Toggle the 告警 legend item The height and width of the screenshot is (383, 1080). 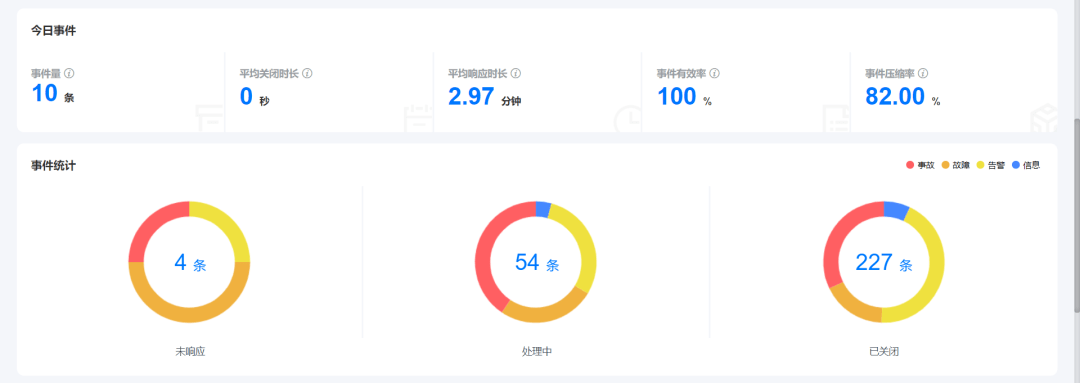pos(990,165)
